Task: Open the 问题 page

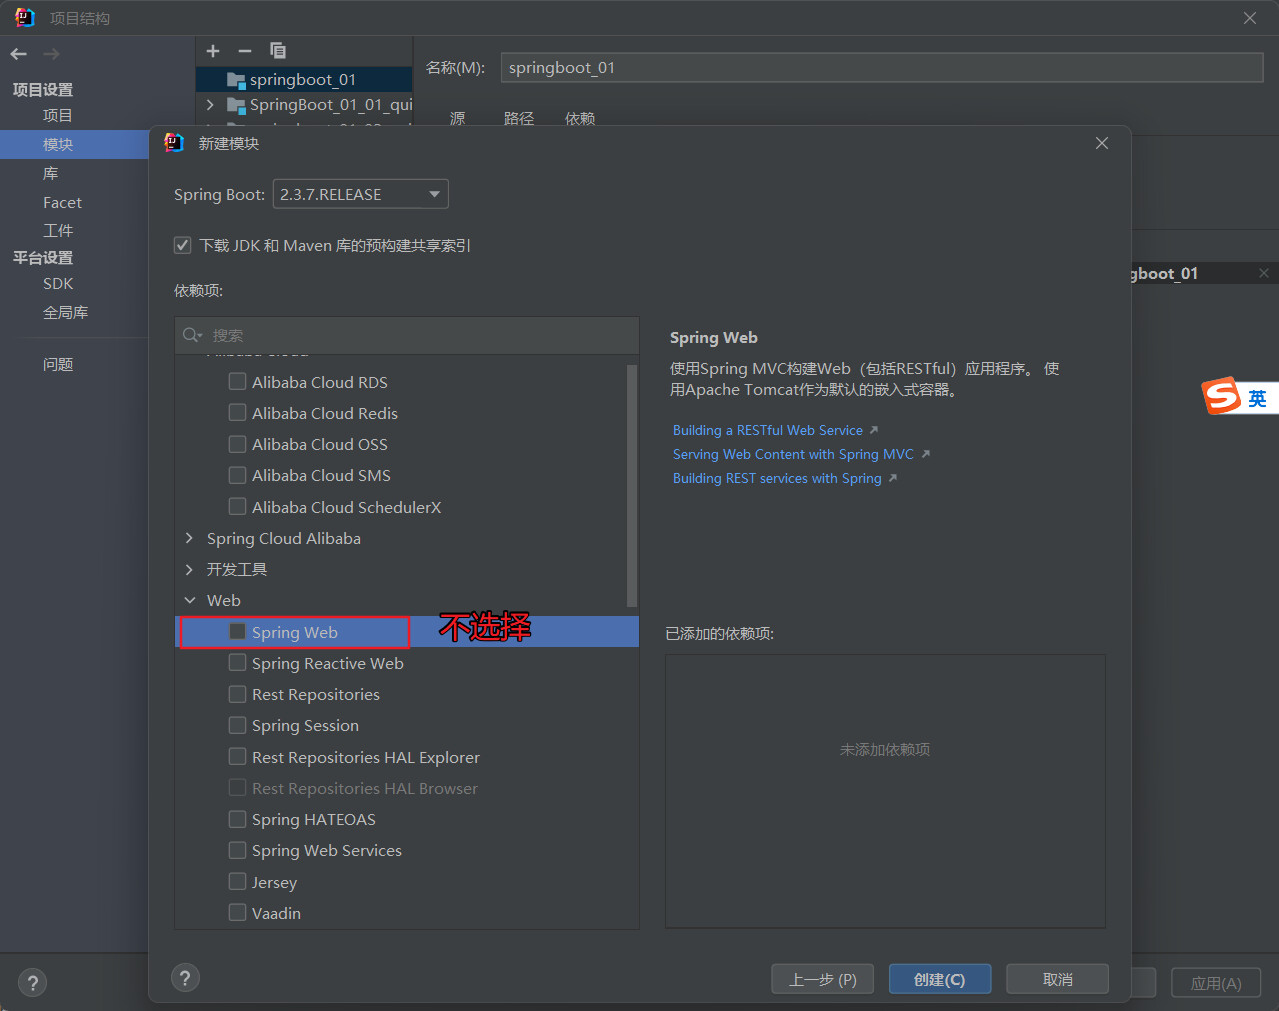Action: tap(58, 364)
